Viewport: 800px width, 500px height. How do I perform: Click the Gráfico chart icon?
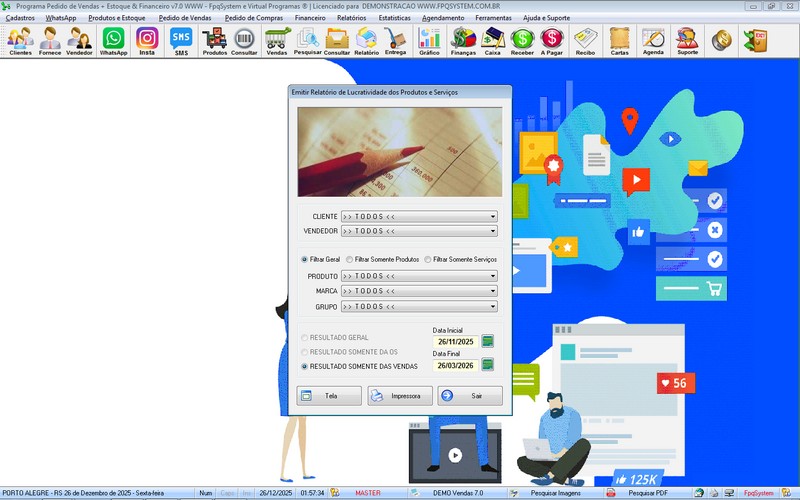tap(429, 40)
